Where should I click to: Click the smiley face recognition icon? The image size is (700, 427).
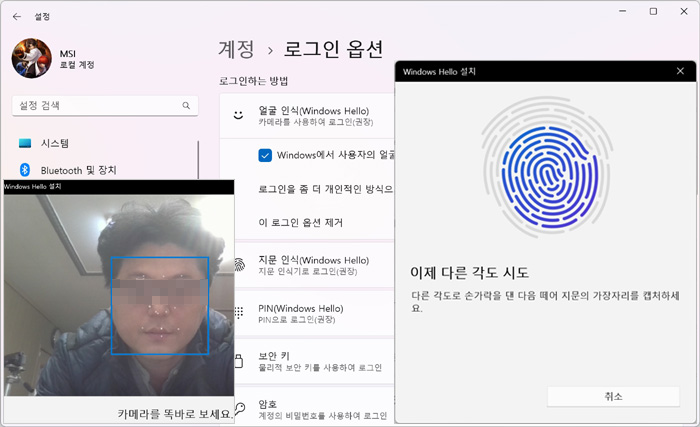[239, 115]
